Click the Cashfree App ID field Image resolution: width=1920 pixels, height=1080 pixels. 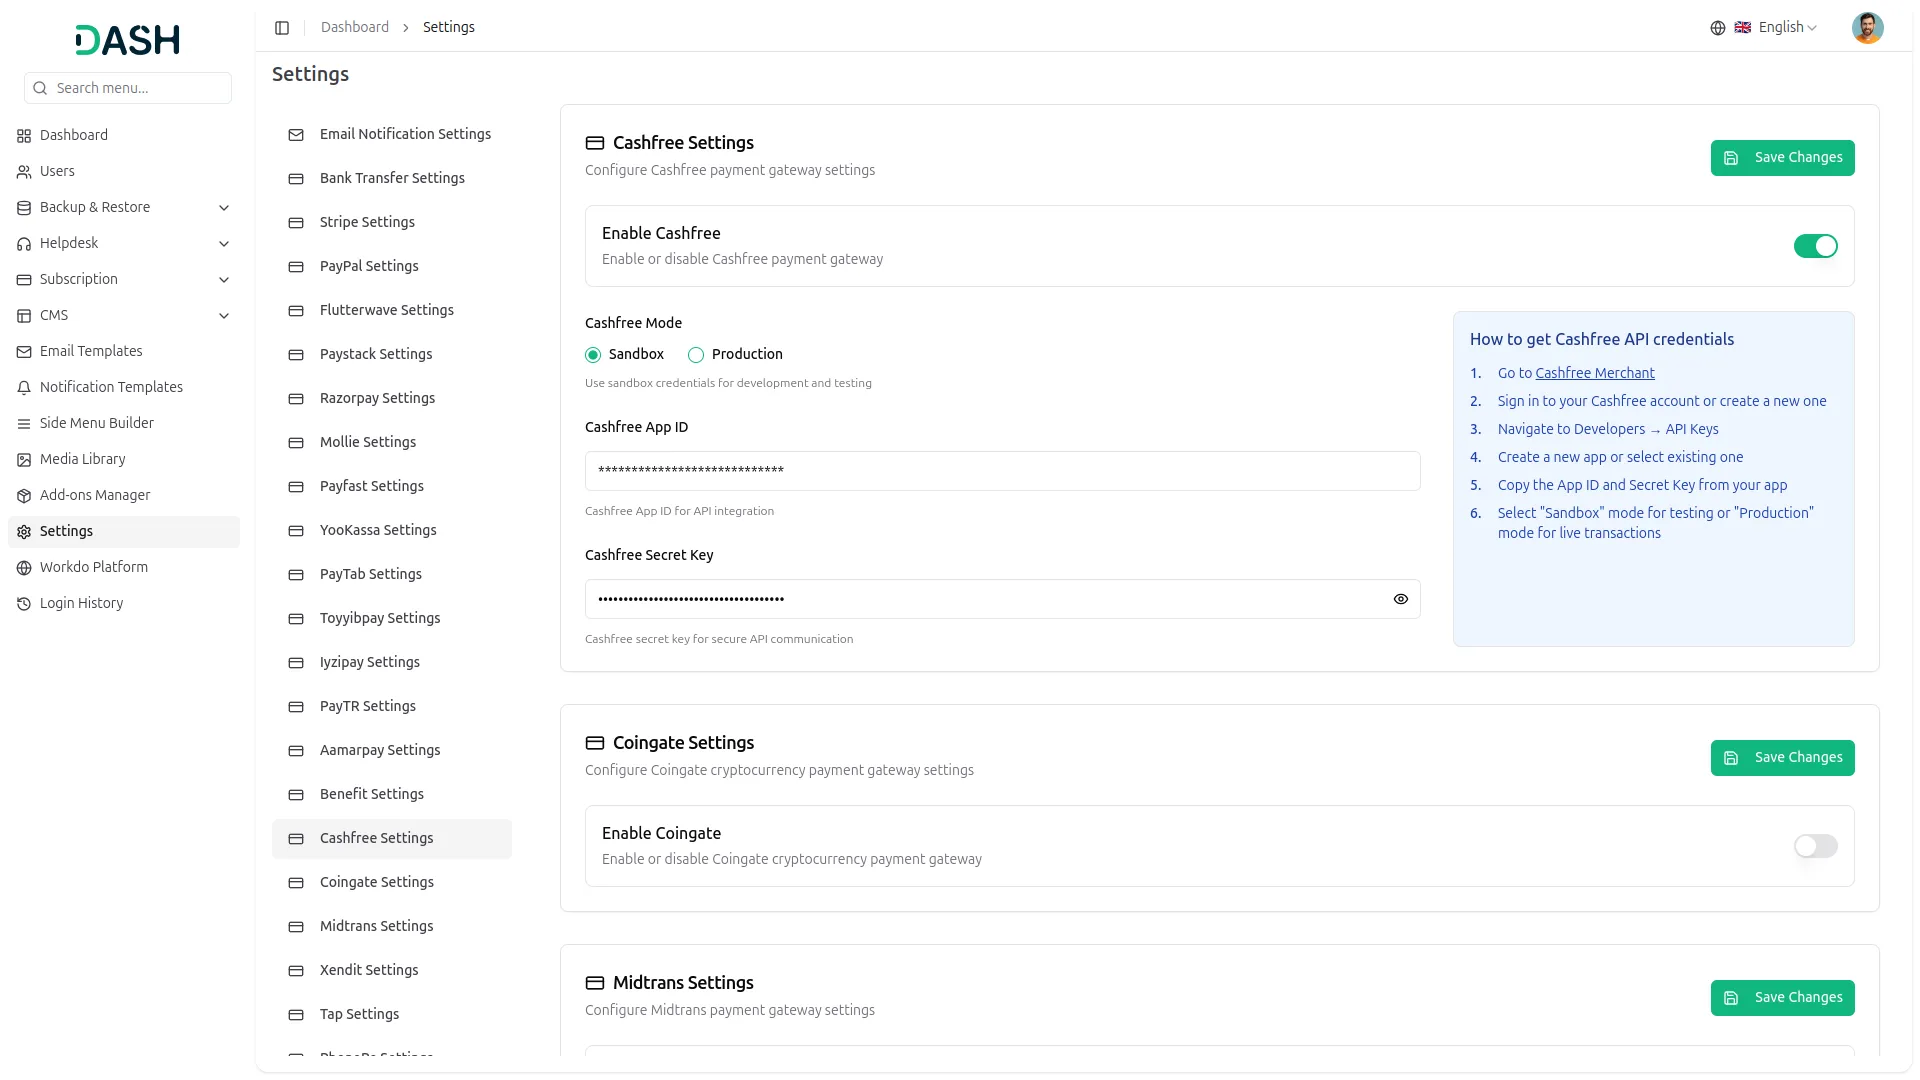pyautogui.click(x=1002, y=471)
